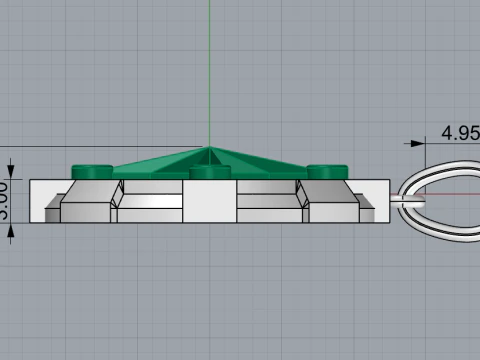Image resolution: width=480 pixels, height=360 pixels.
Task: Select the small connector link beside base
Action: click(407, 201)
